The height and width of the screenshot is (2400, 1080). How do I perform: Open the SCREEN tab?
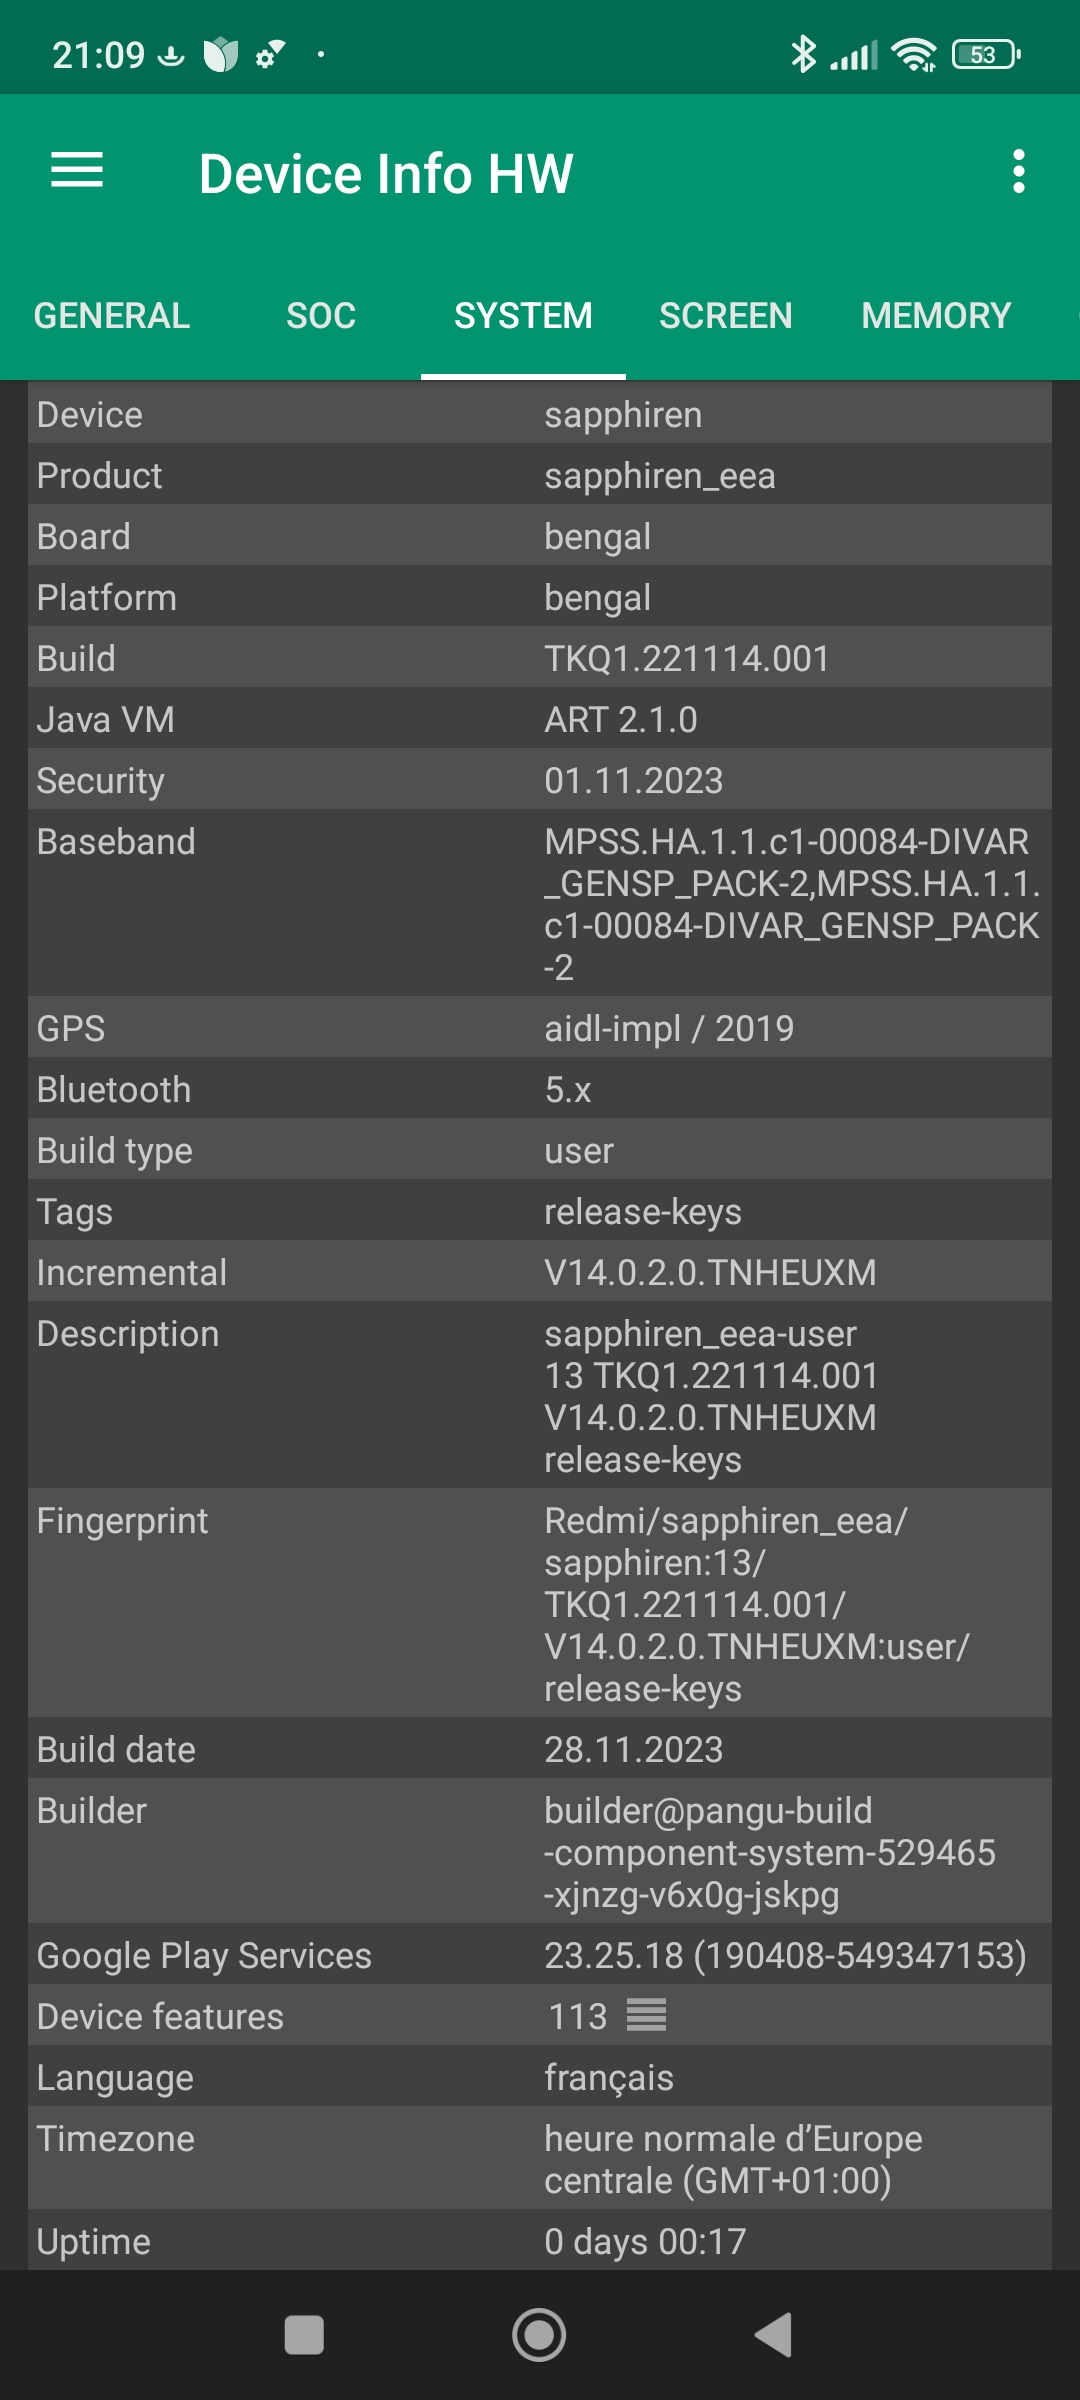(x=725, y=316)
